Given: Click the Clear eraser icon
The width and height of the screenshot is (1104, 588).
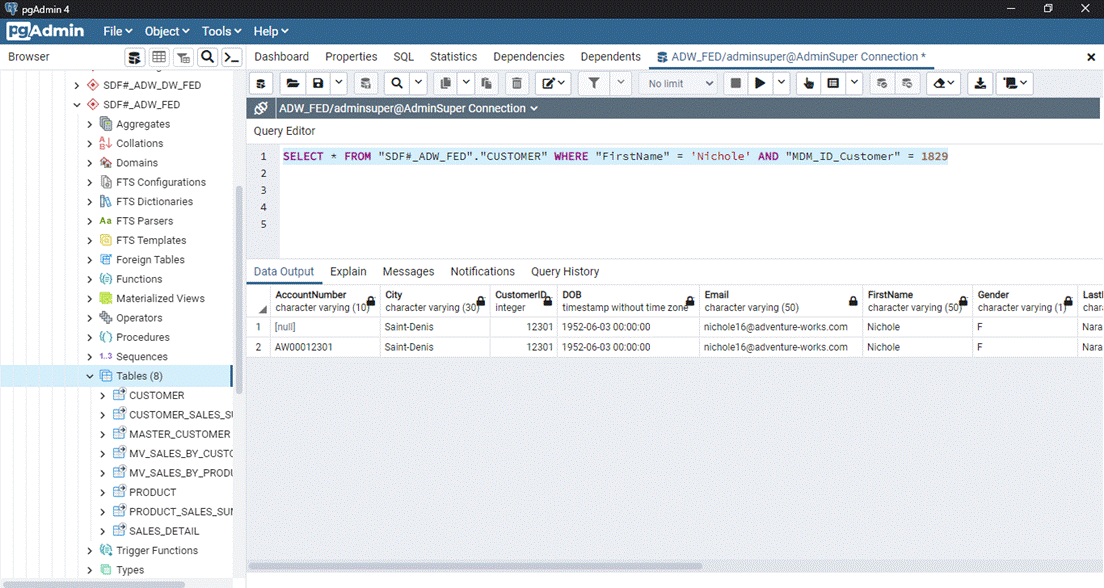Looking at the screenshot, I should [943, 84].
